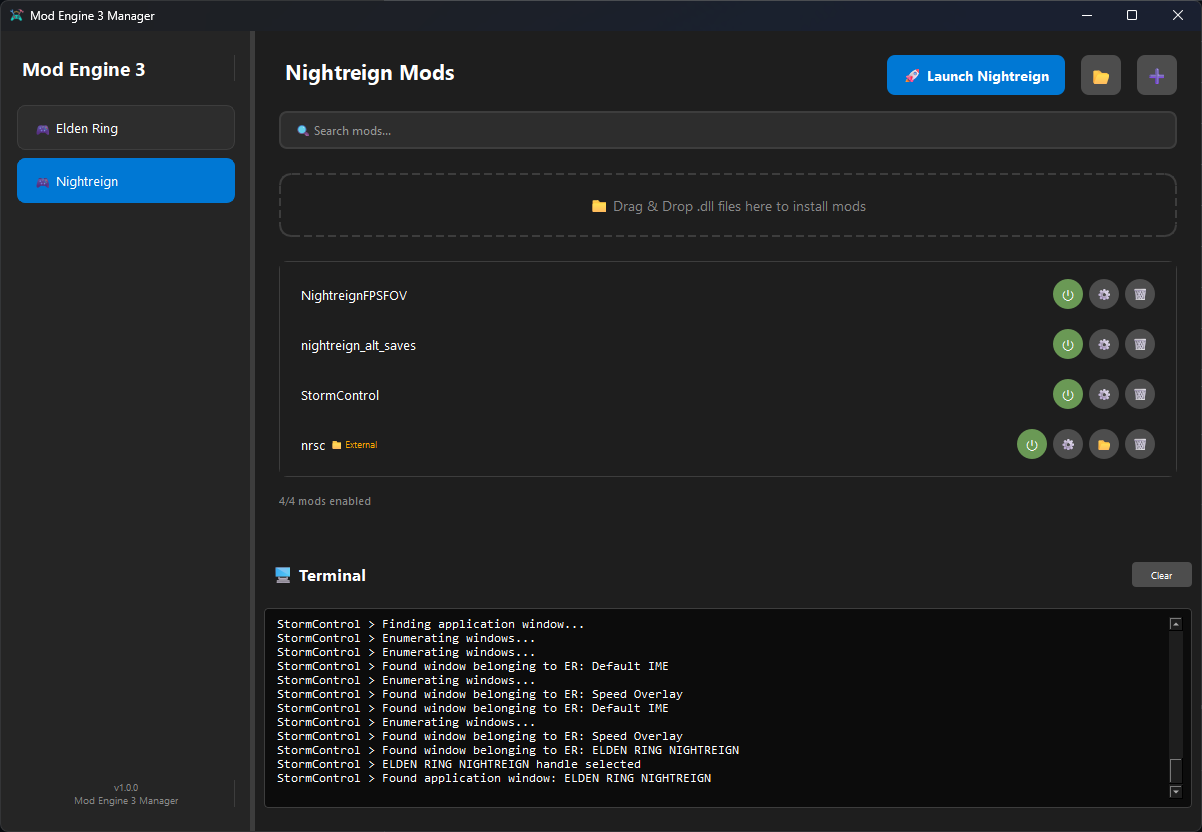
Task: Click the StormControl mod name
Action: pyautogui.click(x=340, y=395)
